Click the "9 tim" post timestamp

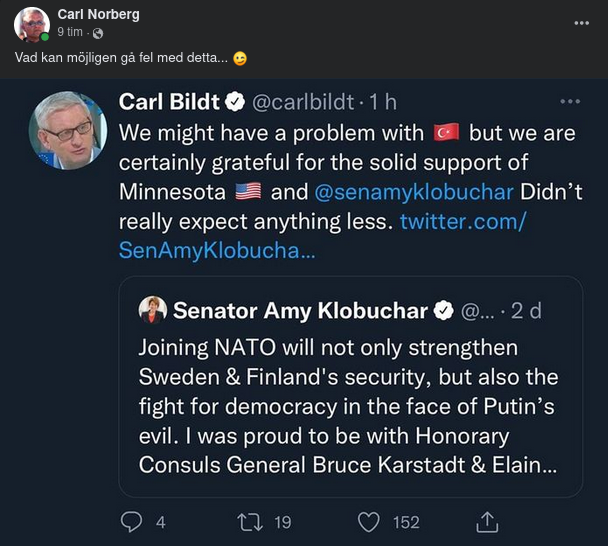pyautogui.click(x=73, y=33)
